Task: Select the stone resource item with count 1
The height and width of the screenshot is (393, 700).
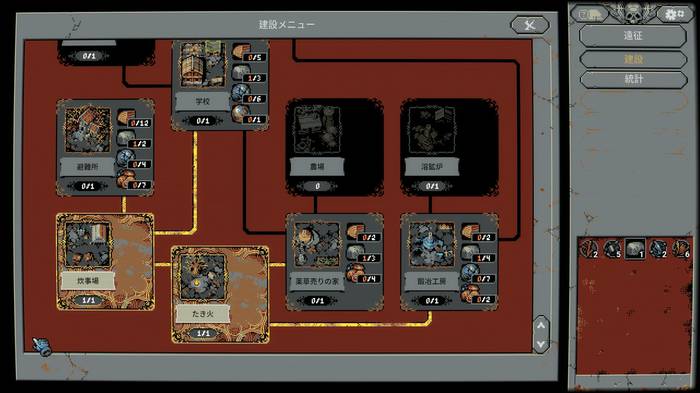Action: pos(635,249)
